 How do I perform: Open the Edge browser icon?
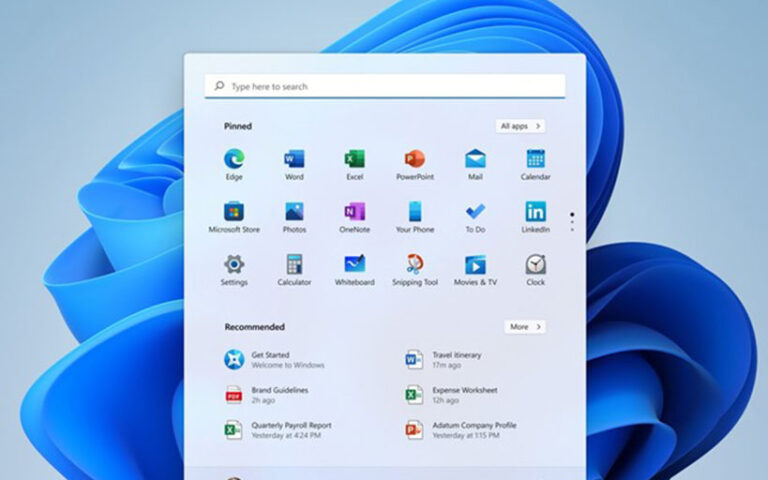point(234,159)
